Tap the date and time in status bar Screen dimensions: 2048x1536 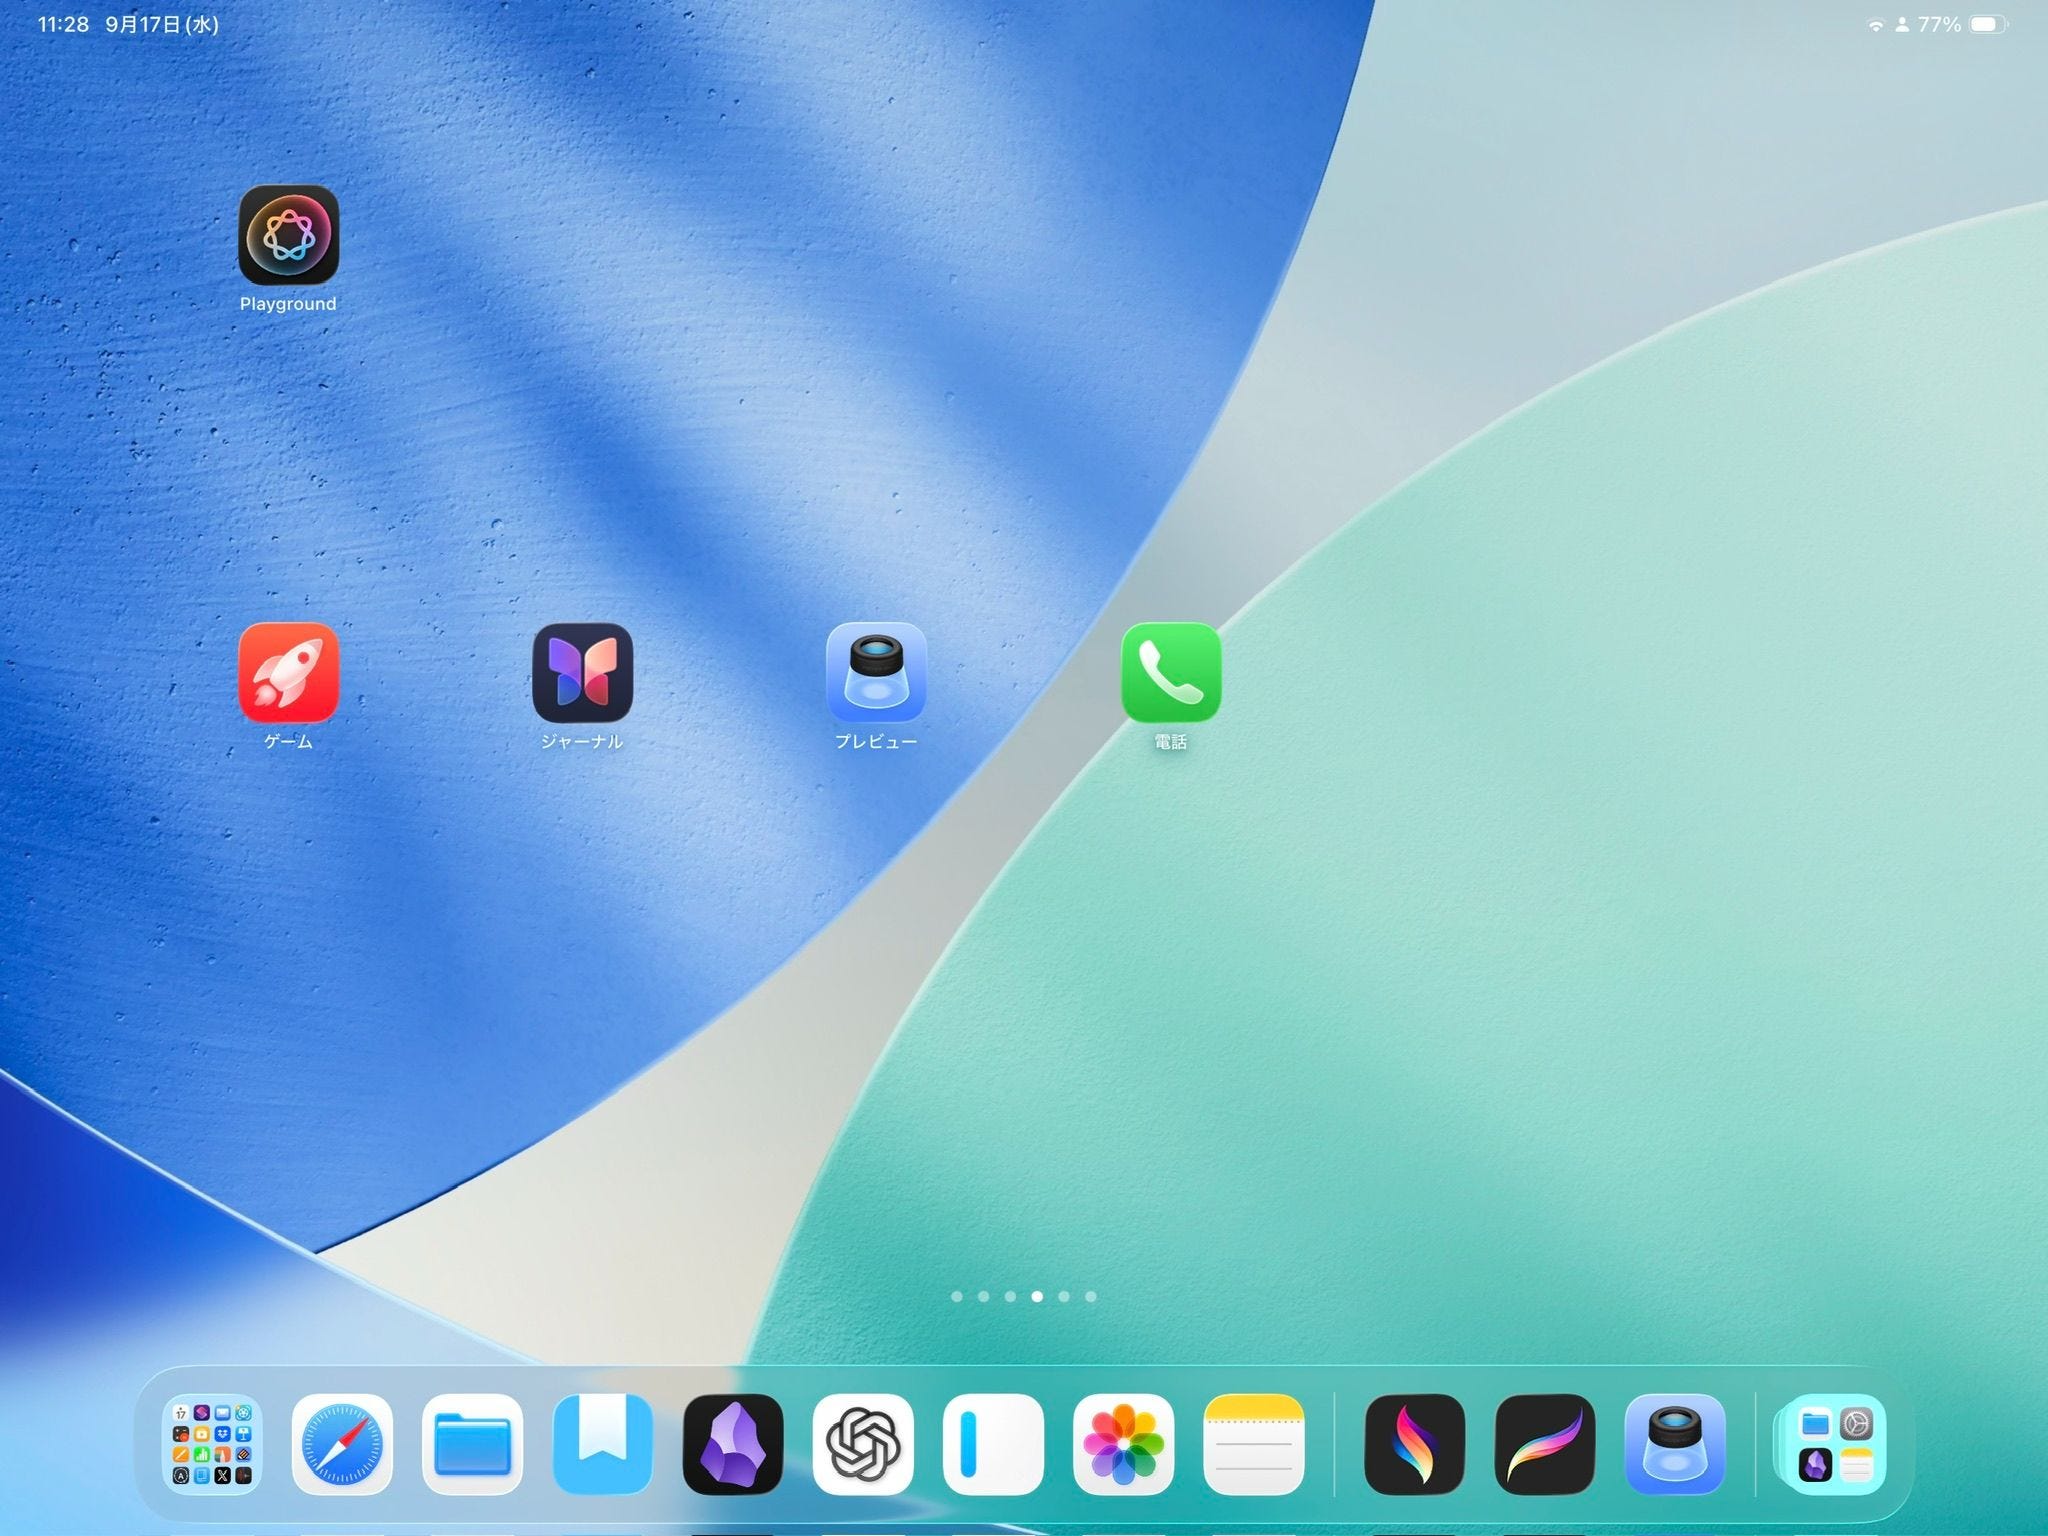click(128, 24)
